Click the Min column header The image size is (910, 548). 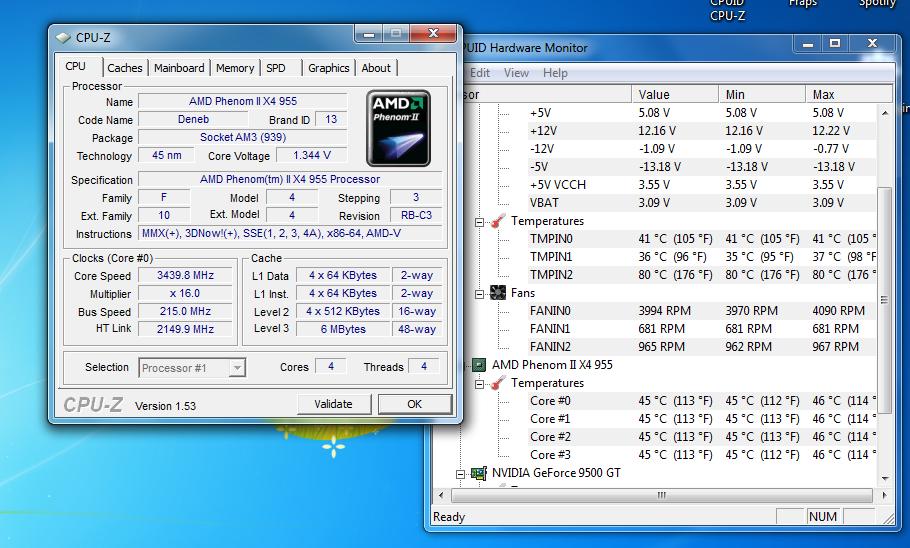(x=762, y=95)
